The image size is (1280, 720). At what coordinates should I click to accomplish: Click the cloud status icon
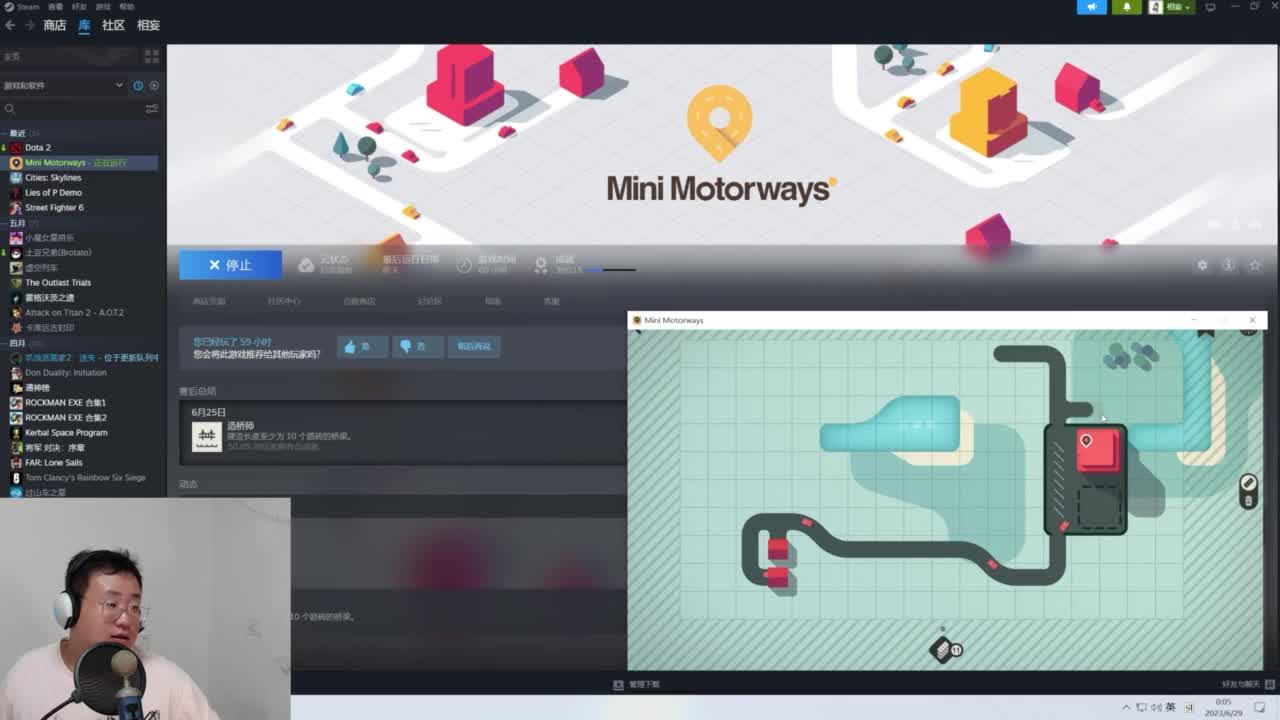click(x=307, y=265)
